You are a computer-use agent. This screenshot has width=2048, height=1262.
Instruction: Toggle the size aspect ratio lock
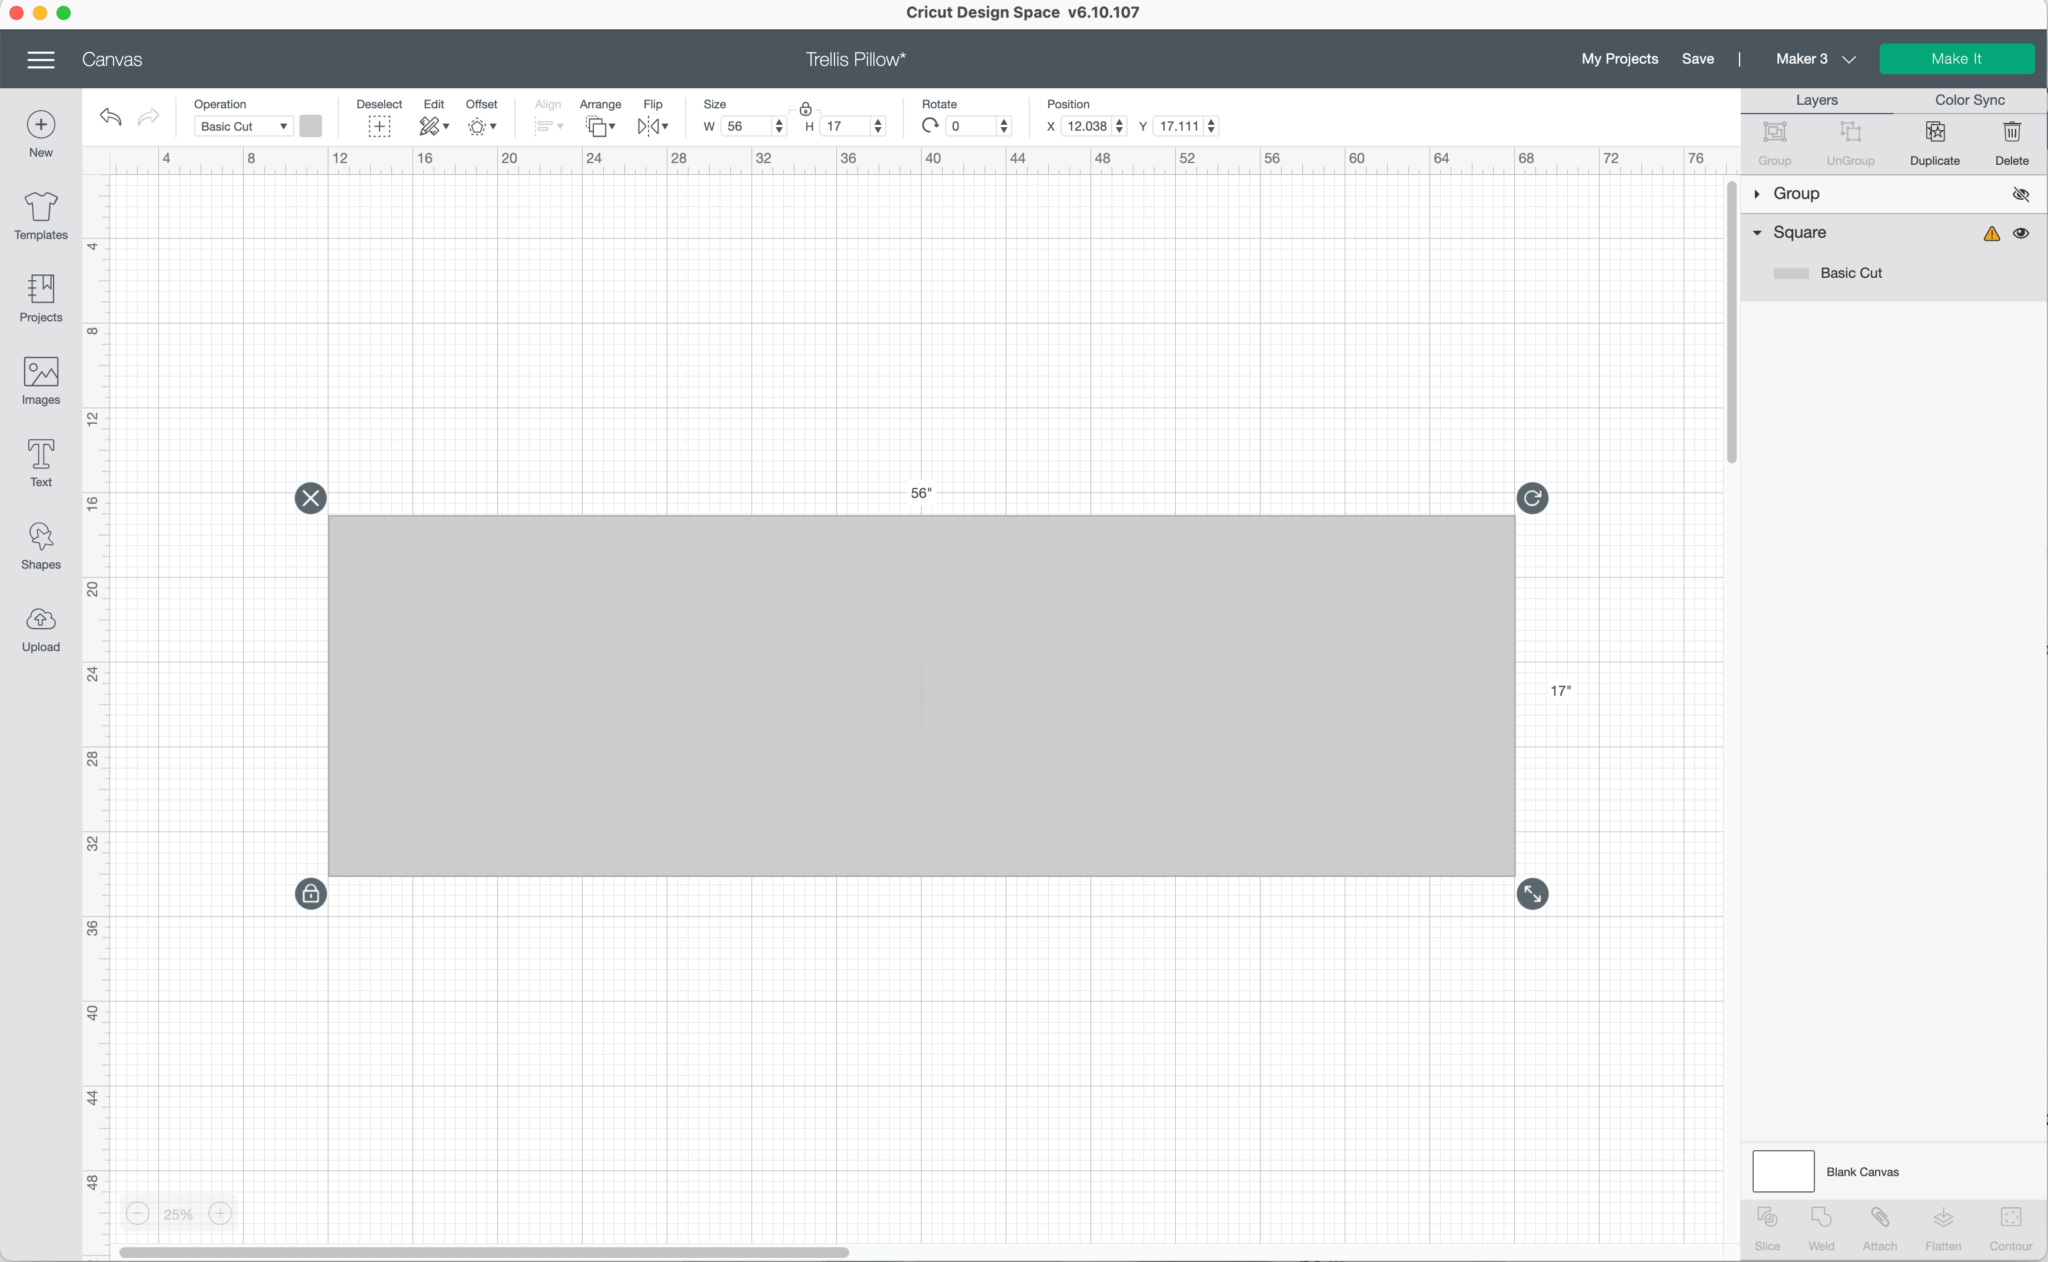click(x=805, y=109)
